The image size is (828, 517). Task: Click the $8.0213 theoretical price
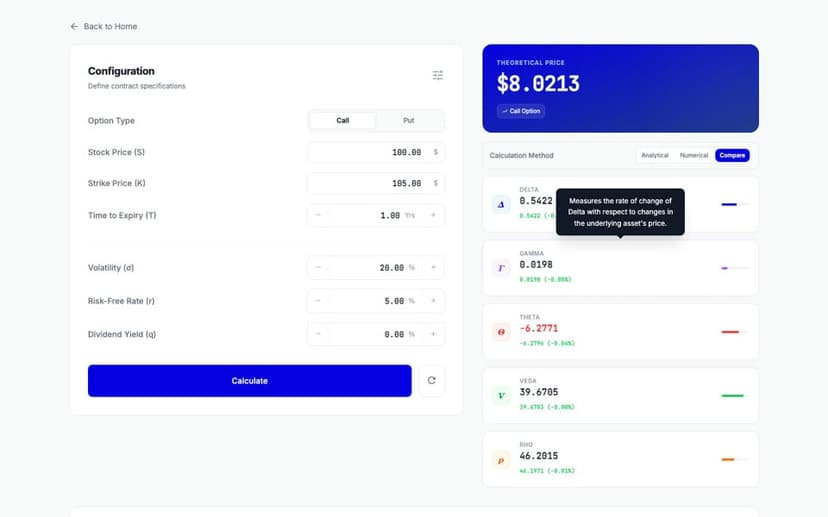538,83
